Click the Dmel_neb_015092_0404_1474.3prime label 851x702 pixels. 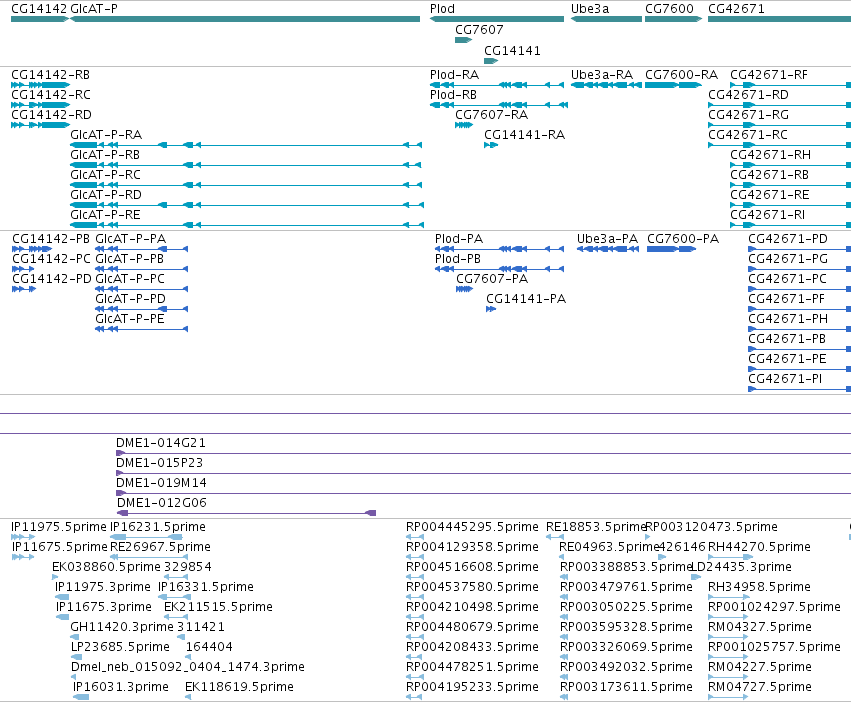click(188, 667)
